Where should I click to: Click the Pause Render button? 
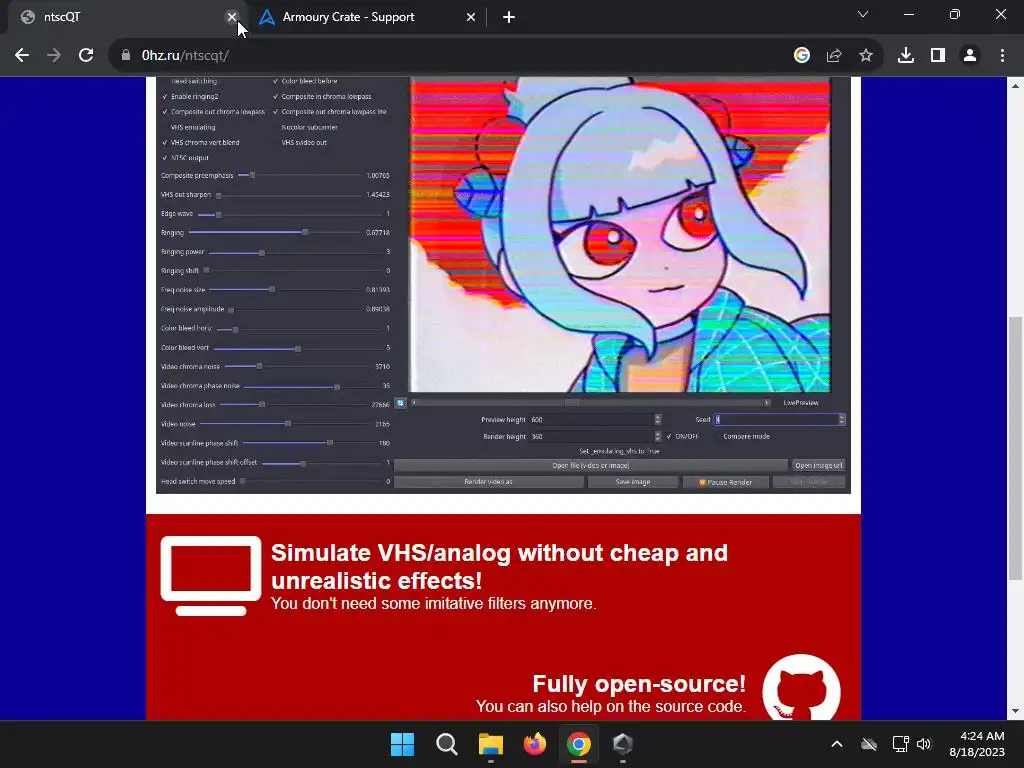(726, 482)
